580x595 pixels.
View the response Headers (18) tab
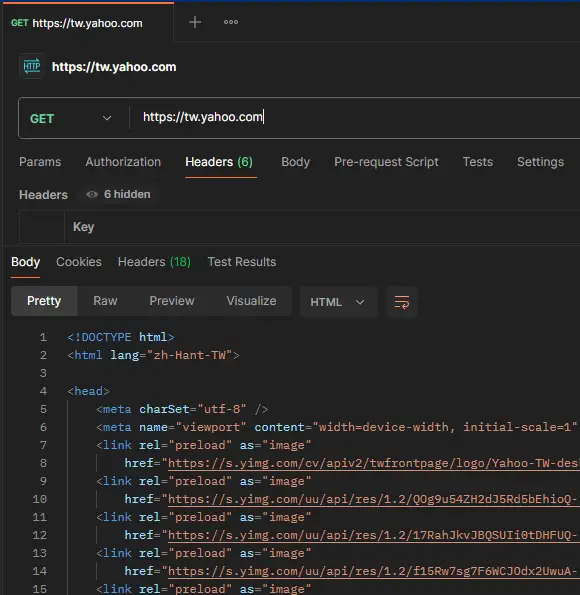pyautogui.click(x=154, y=262)
